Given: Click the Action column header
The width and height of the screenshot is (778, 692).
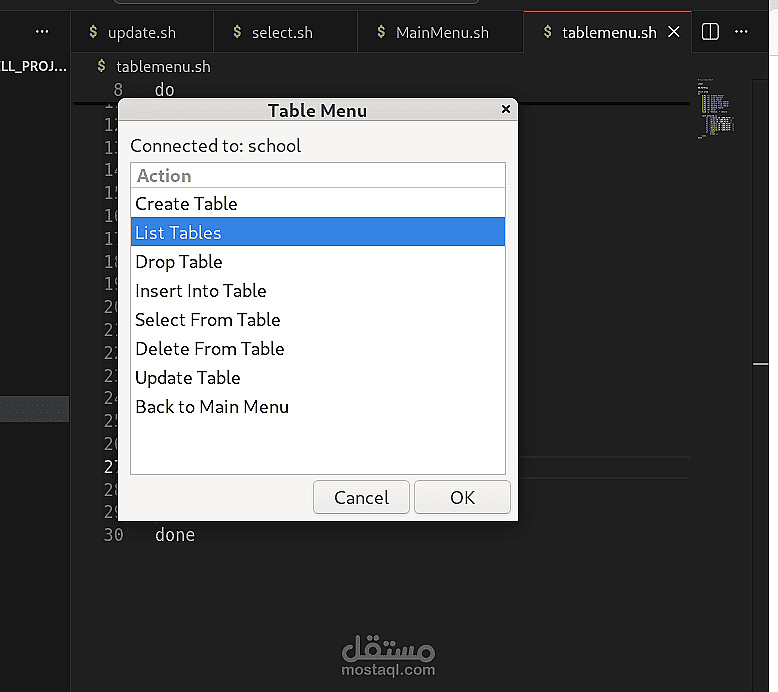Looking at the screenshot, I should tap(164, 176).
